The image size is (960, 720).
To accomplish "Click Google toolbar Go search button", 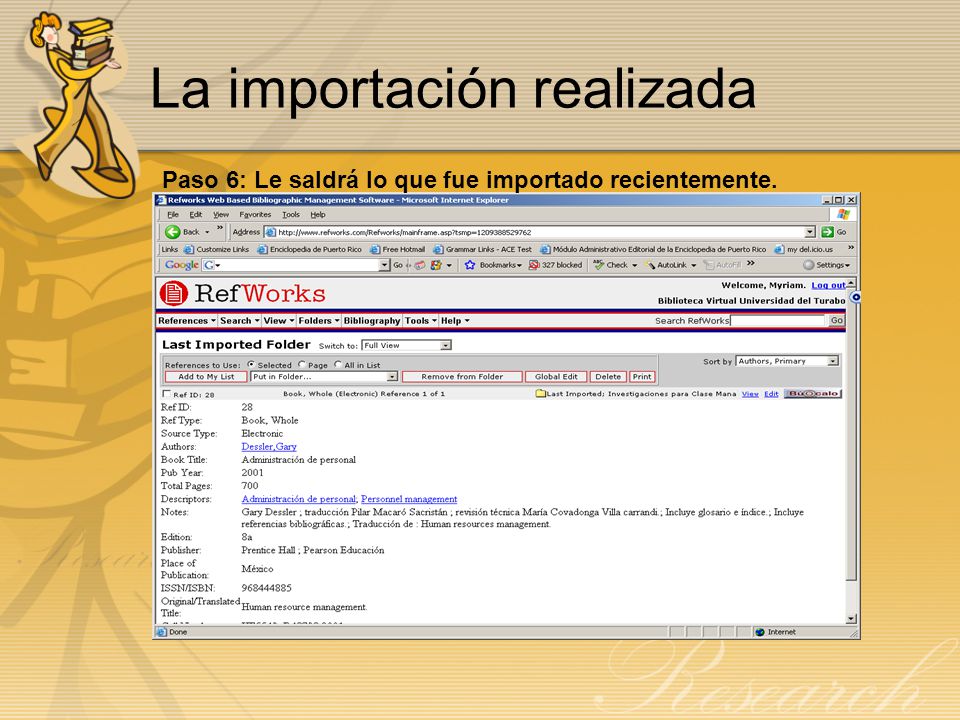I will [x=398, y=265].
